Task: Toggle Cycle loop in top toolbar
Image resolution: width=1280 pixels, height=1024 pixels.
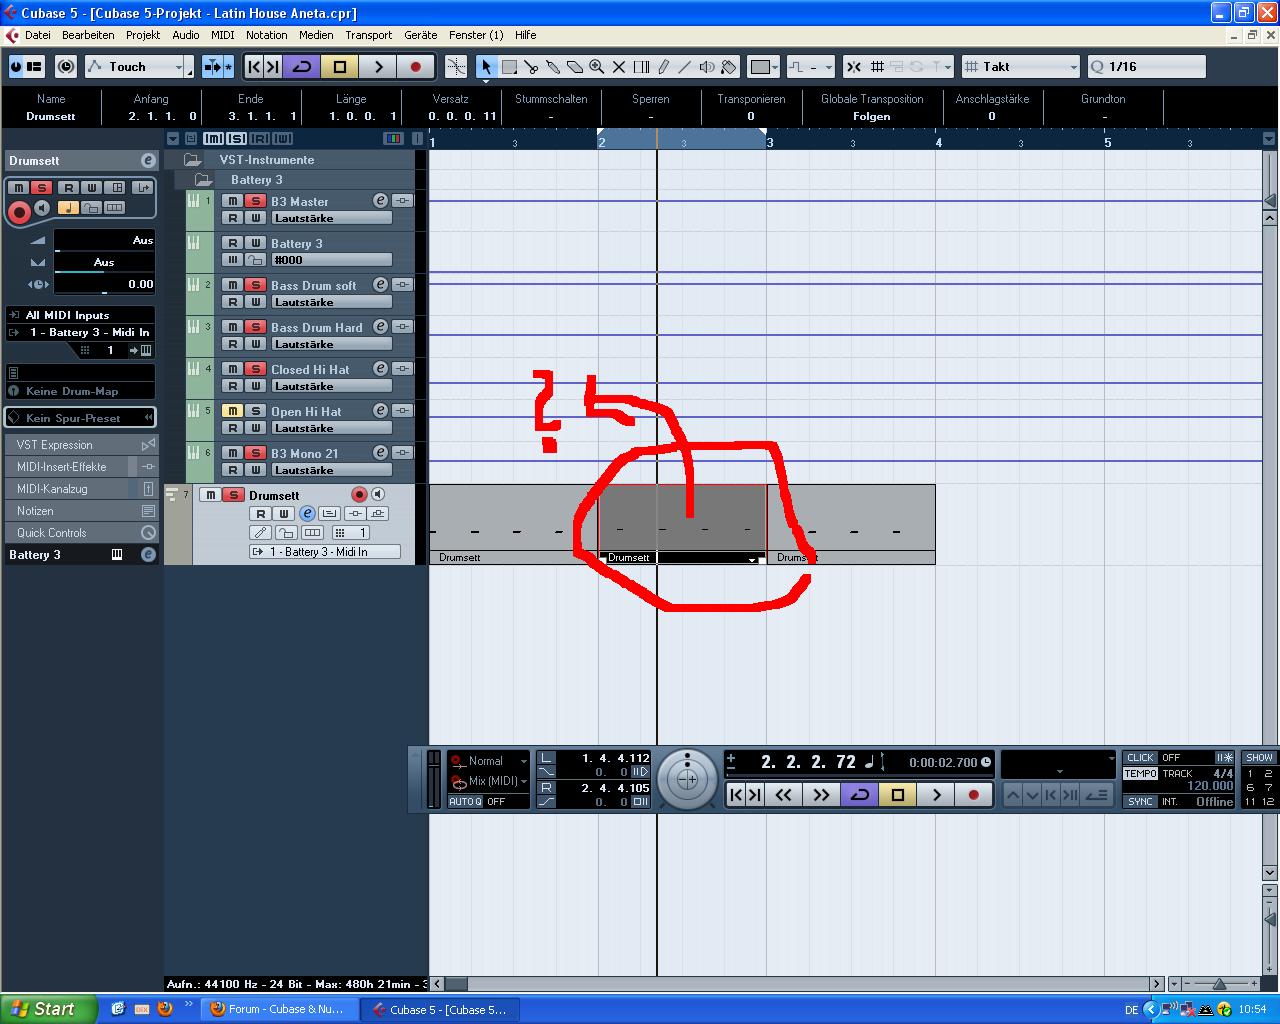Action: pos(302,67)
